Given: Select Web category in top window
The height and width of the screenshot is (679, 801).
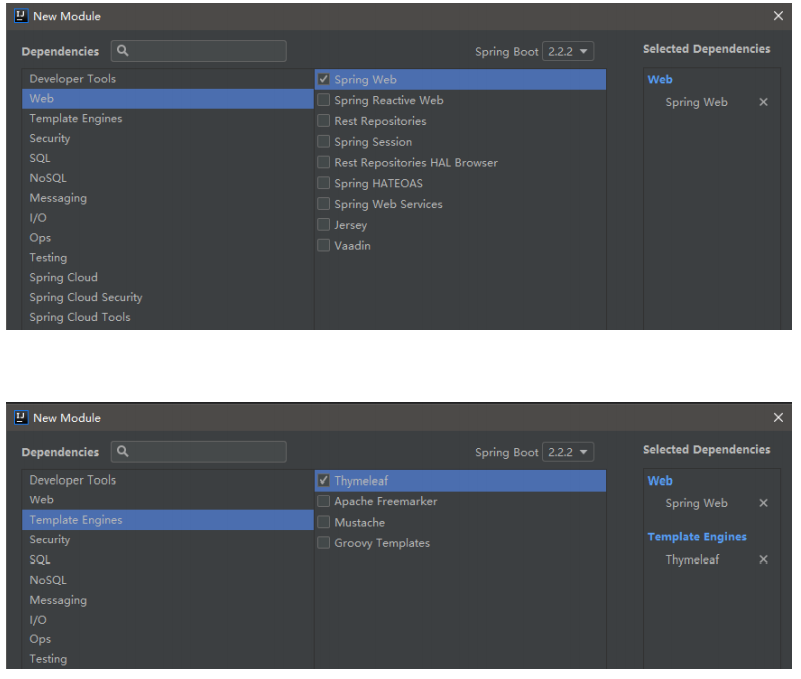Looking at the screenshot, I should [x=168, y=99].
